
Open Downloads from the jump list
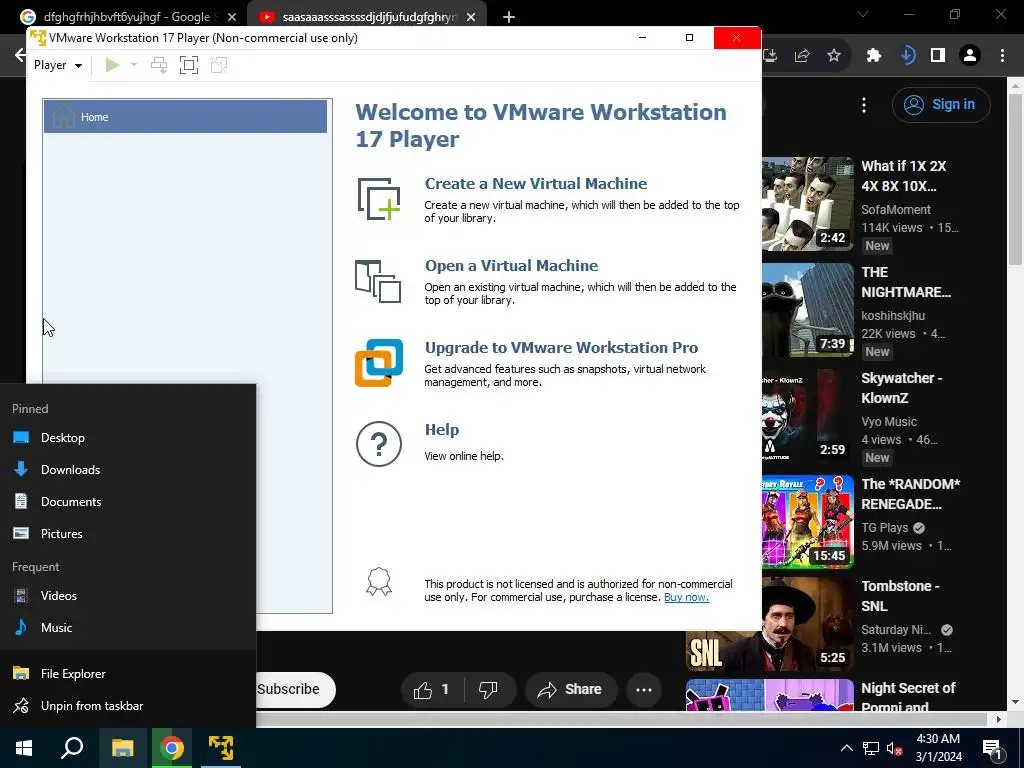click(128, 470)
